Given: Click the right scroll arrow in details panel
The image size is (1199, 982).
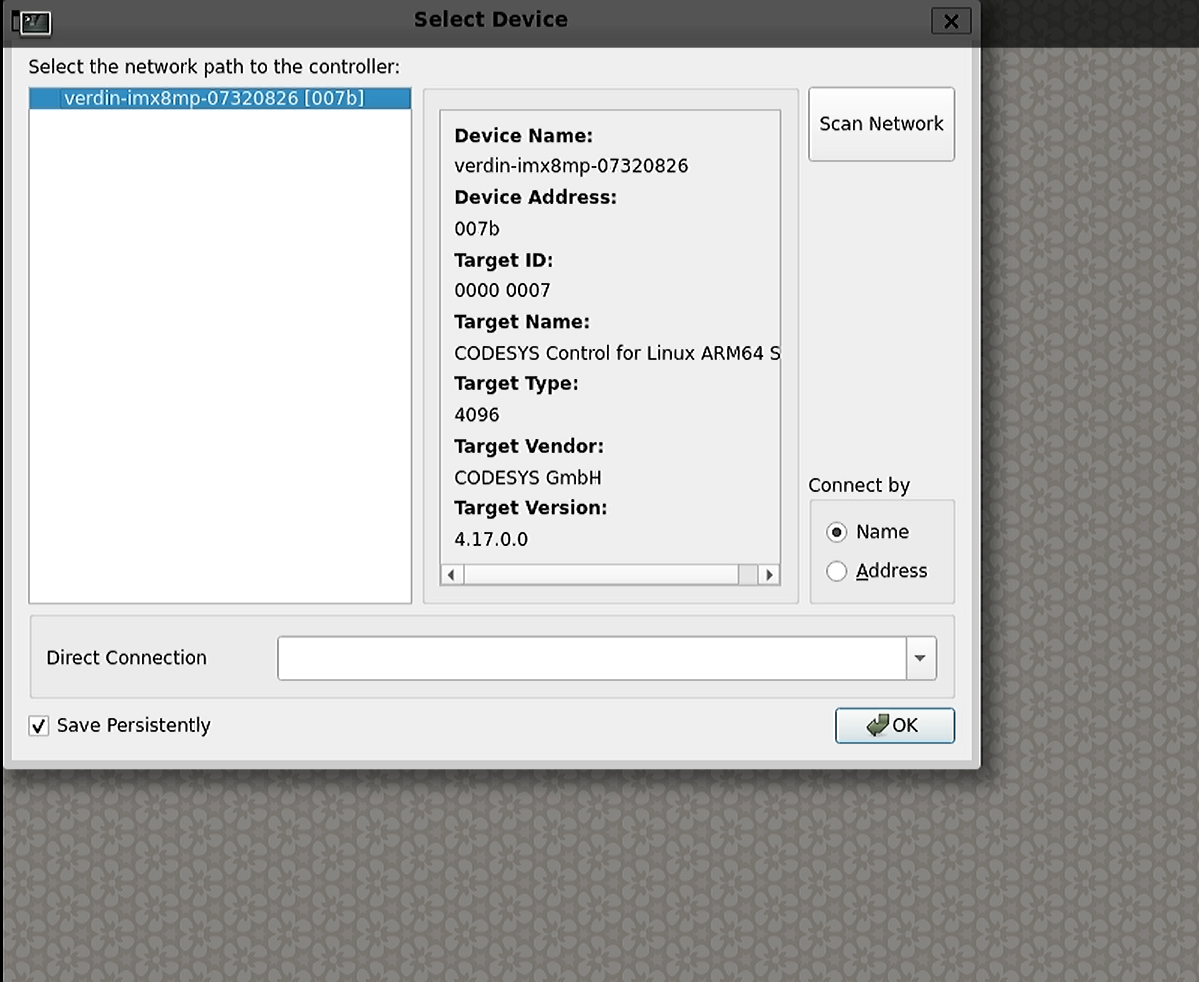Looking at the screenshot, I should [x=769, y=574].
